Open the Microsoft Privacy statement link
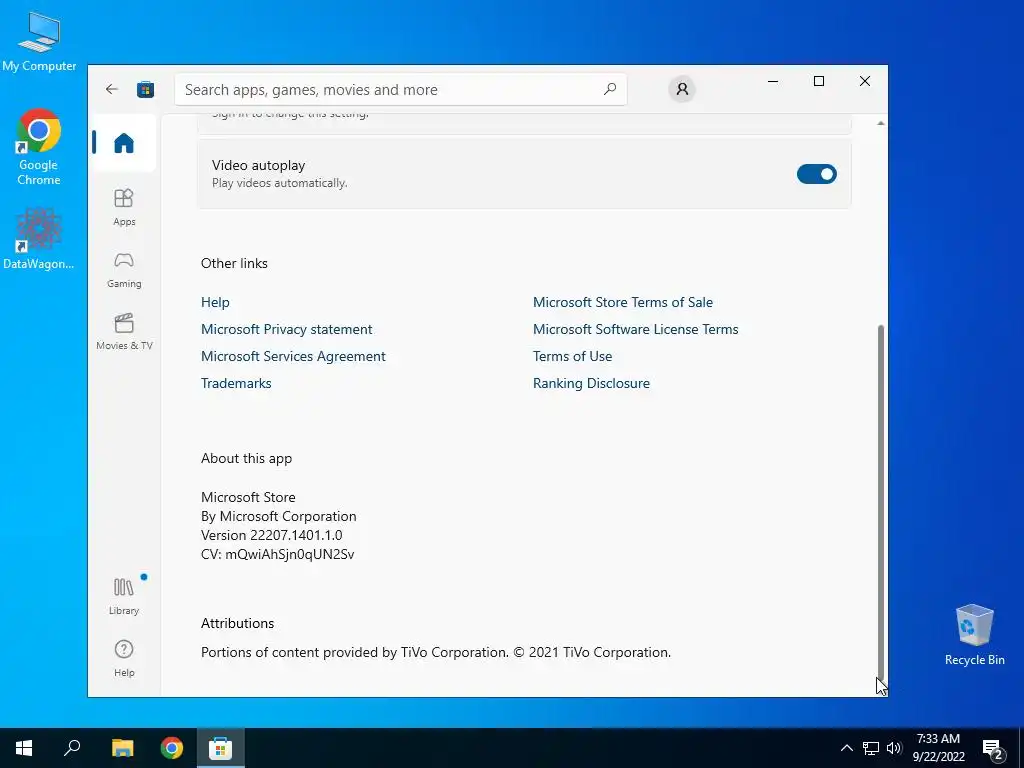Viewport: 1024px width, 768px height. [x=287, y=329]
